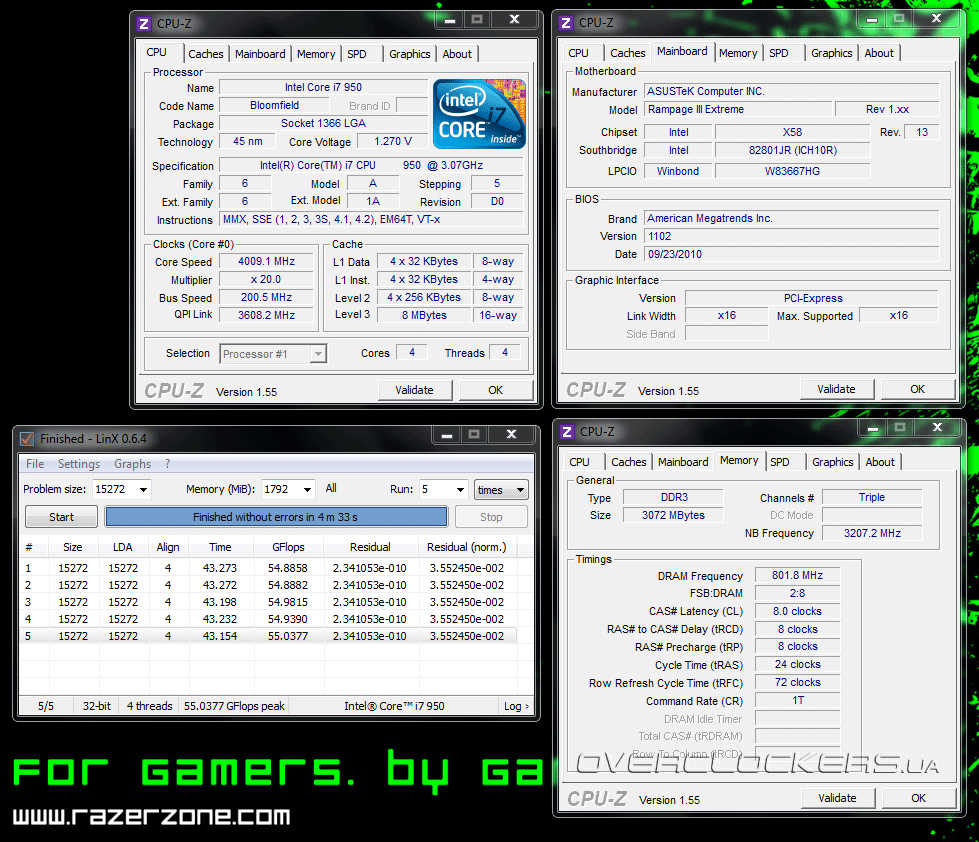Select LinX result row 5 with 55.0377 GFlops
Viewport: 979px width, 842px height.
tap(268, 637)
